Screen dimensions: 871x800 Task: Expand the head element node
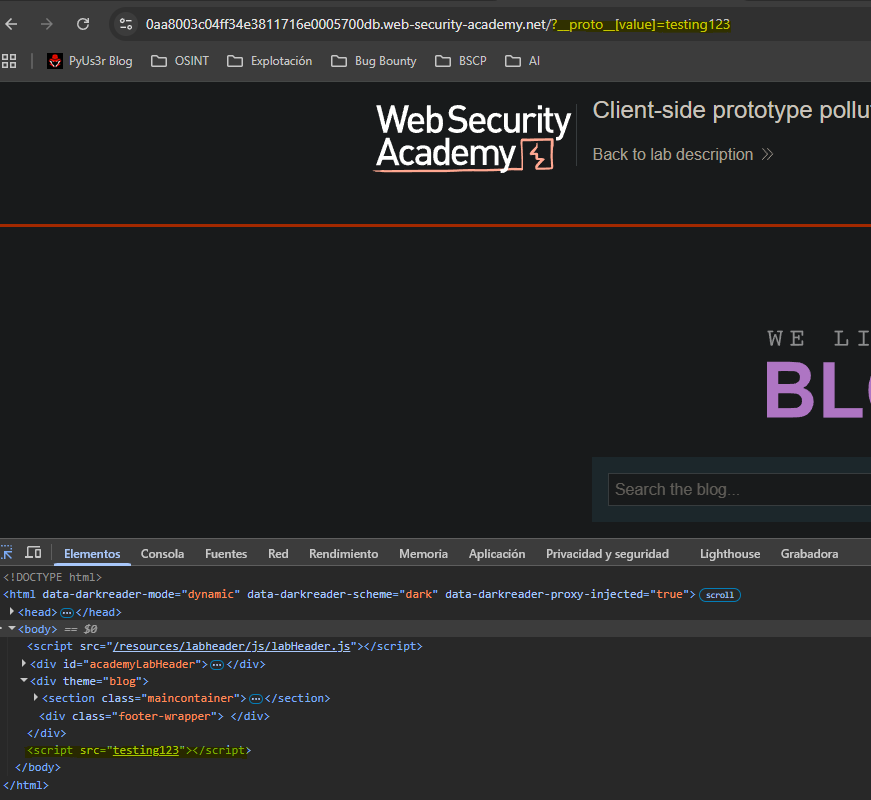coord(13,612)
